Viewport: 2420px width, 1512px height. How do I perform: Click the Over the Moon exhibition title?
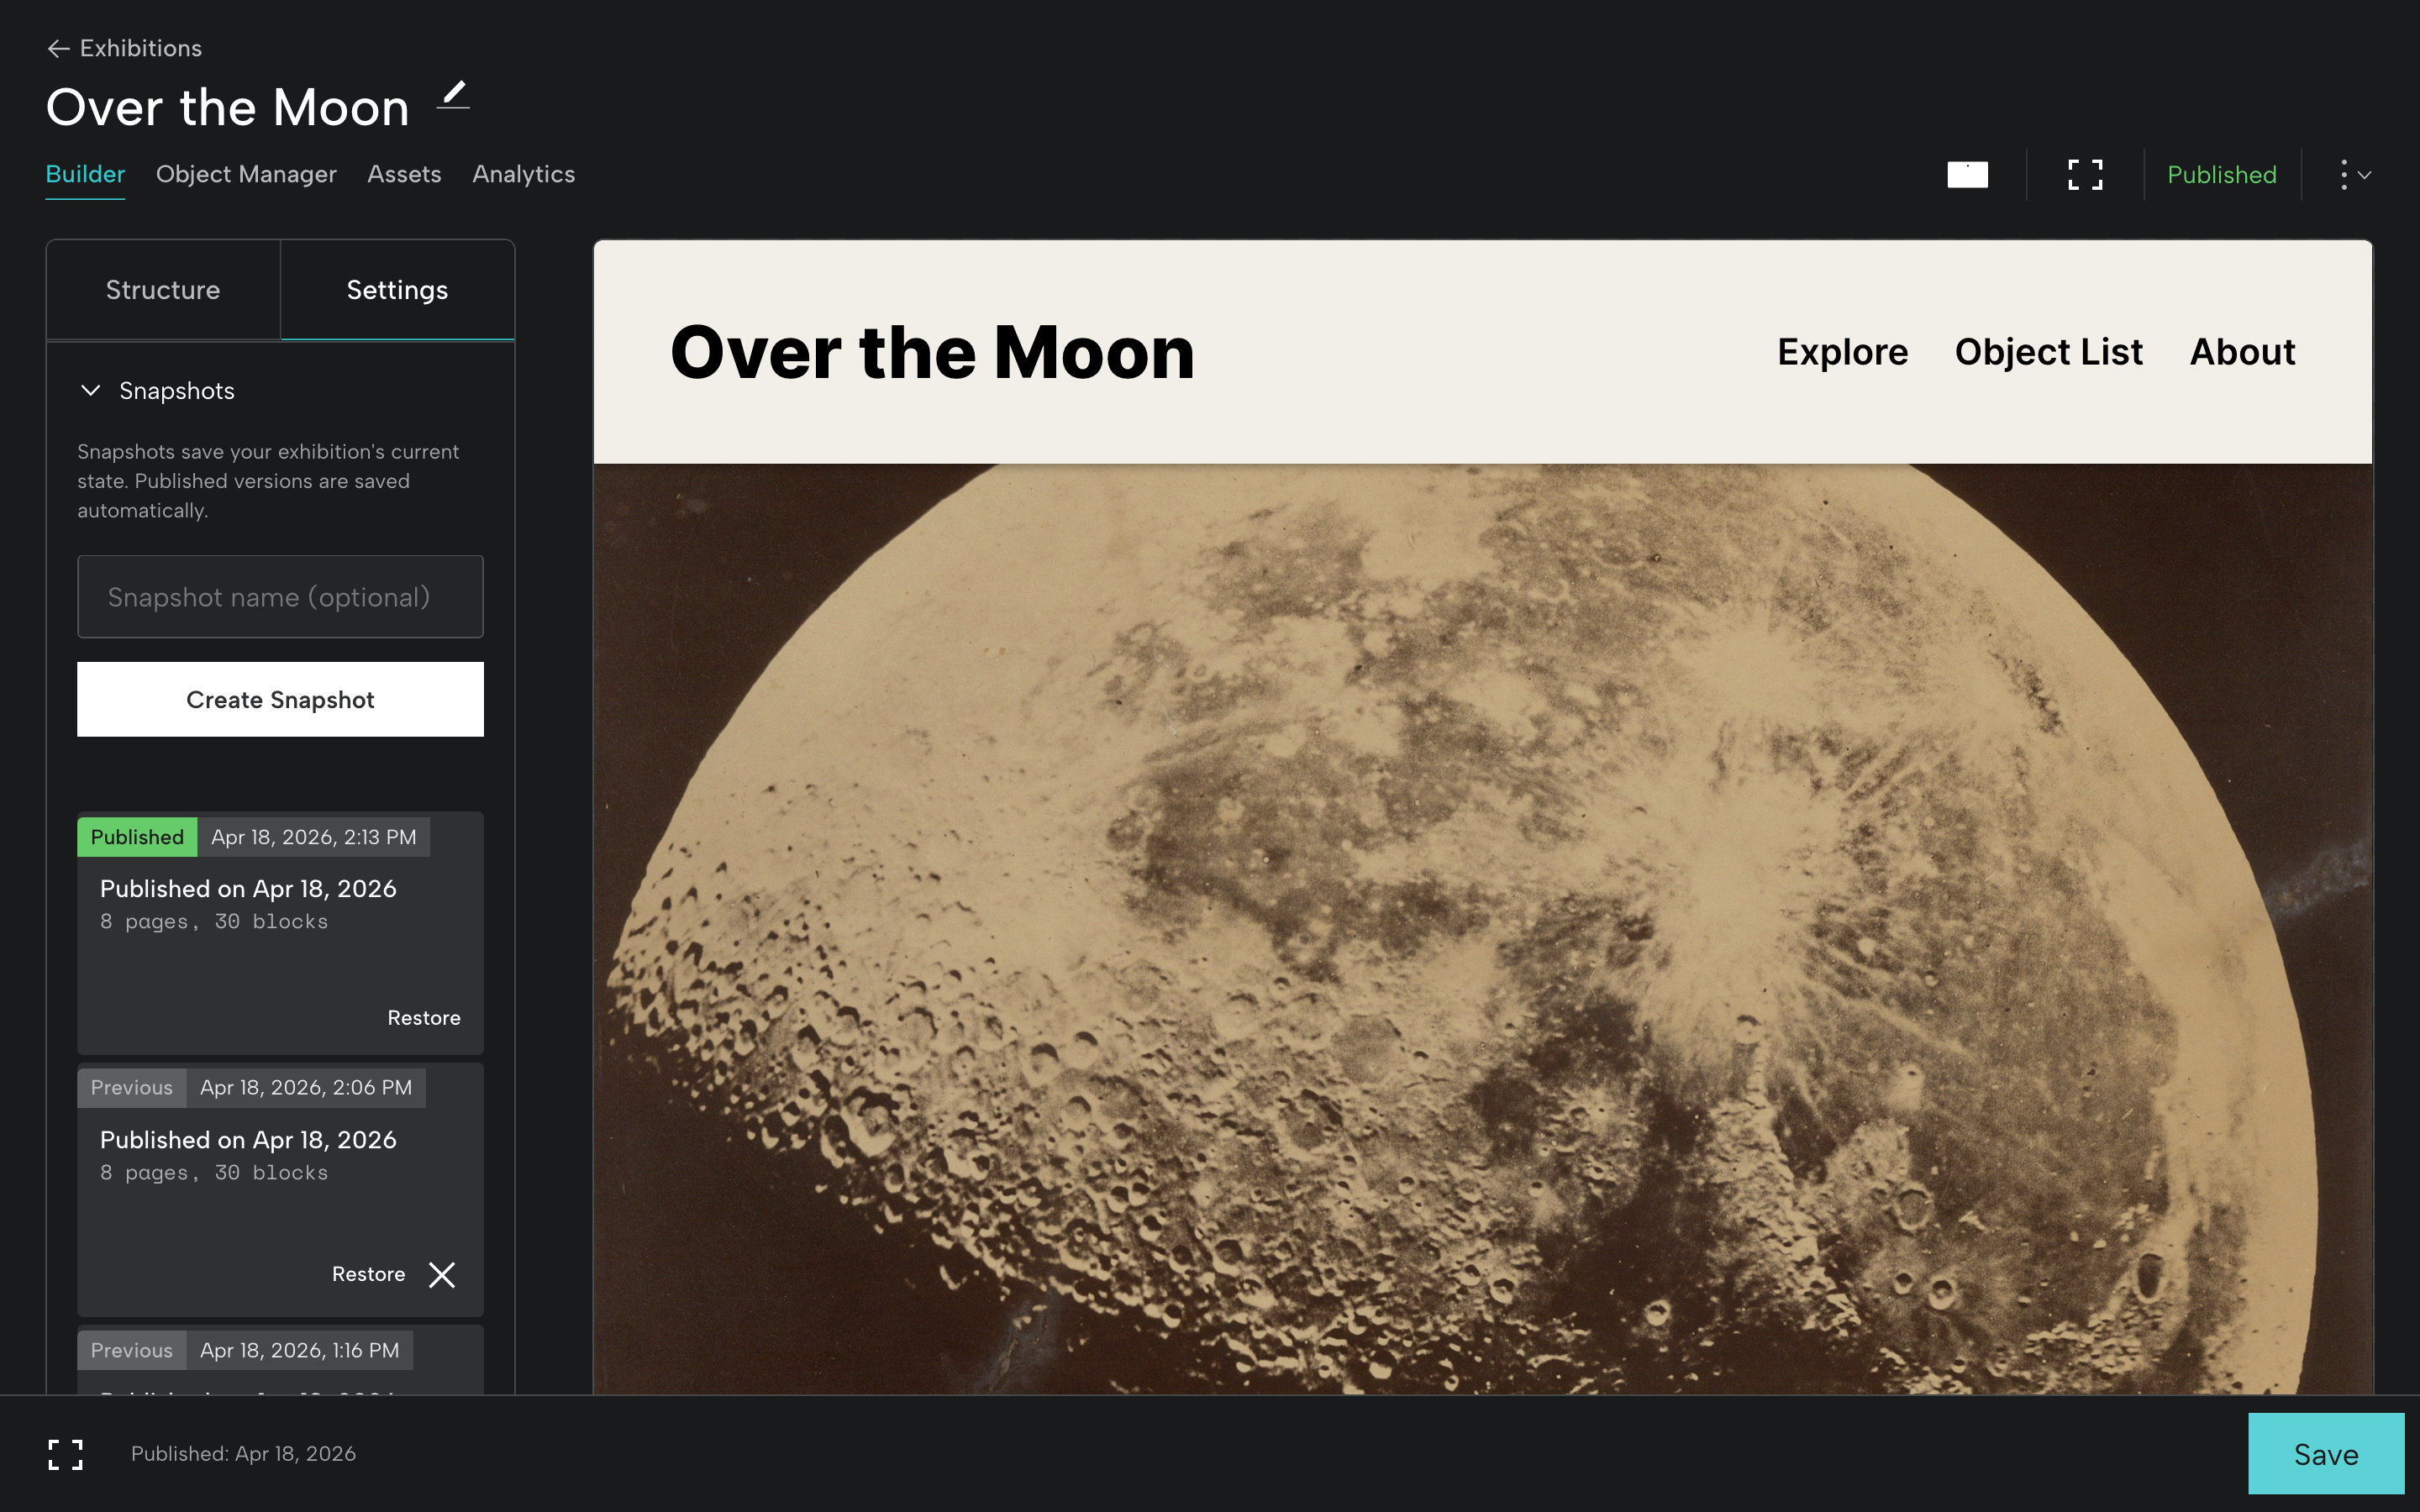pos(228,107)
